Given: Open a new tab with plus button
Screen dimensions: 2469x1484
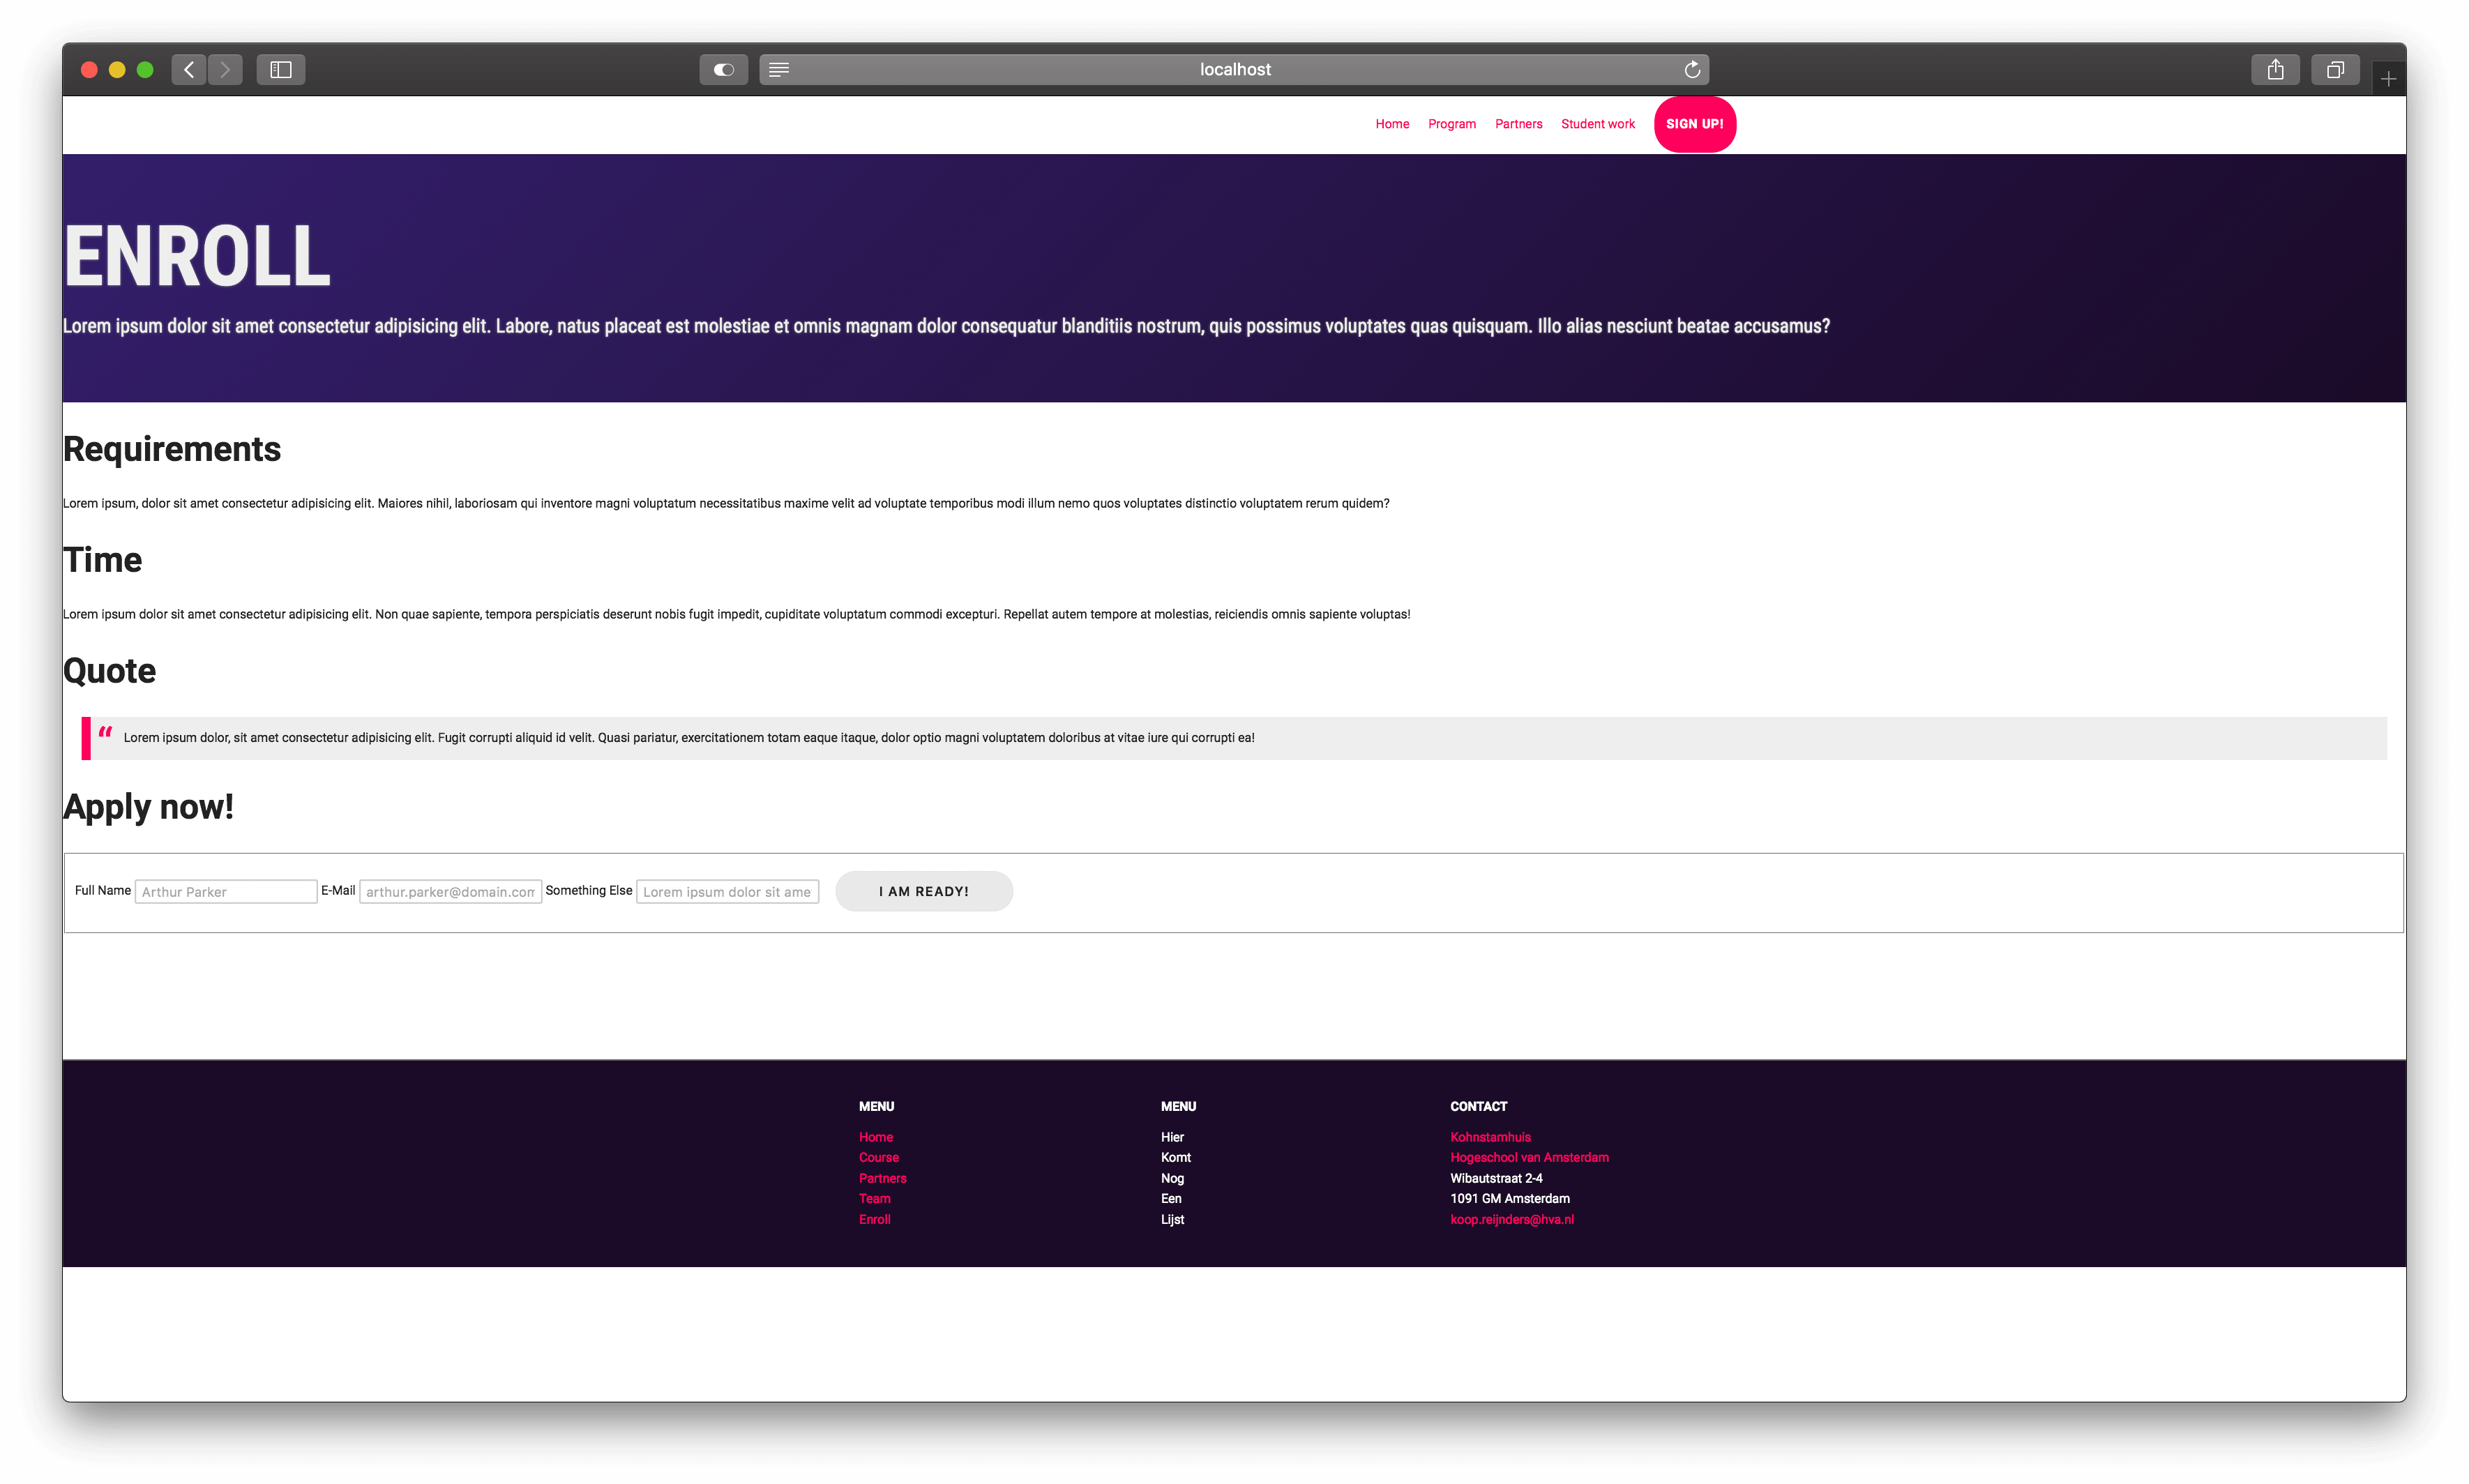Looking at the screenshot, I should tap(2388, 79).
